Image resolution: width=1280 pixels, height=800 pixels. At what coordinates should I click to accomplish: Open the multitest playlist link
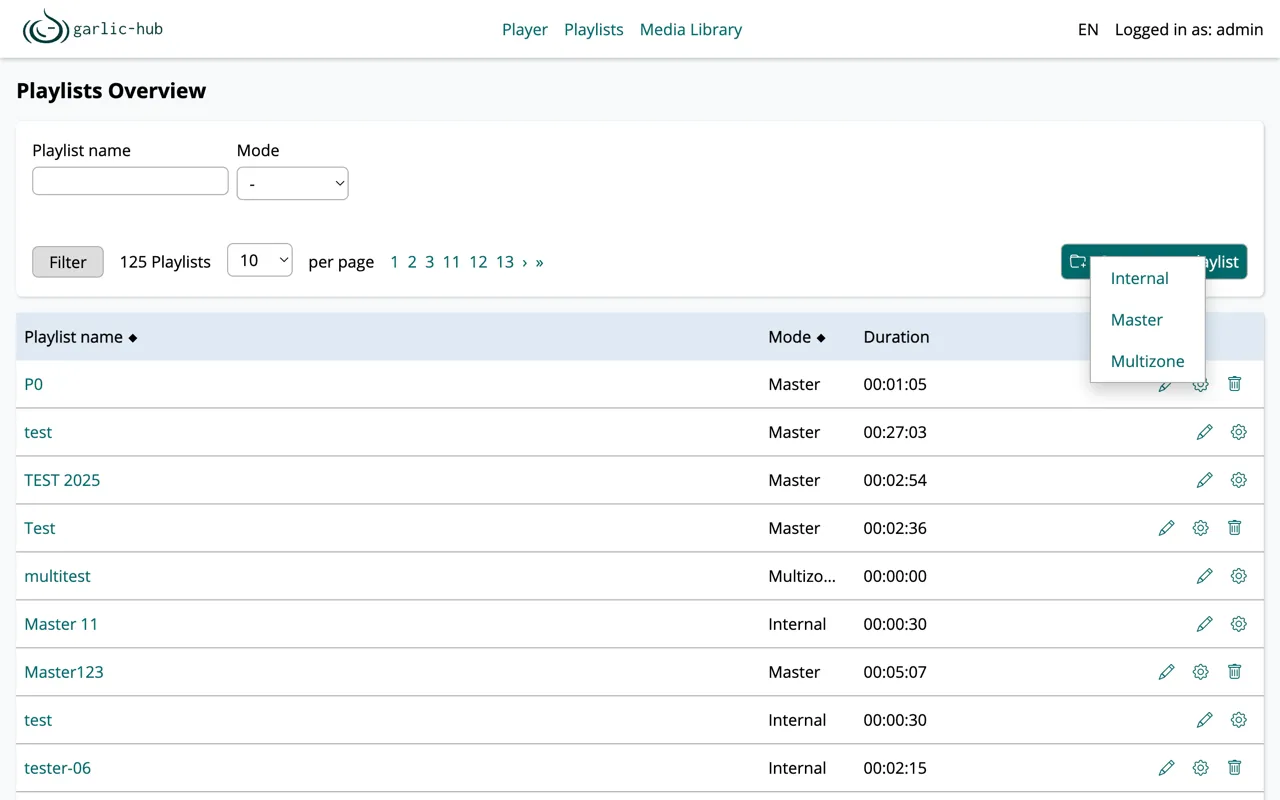tap(57, 576)
